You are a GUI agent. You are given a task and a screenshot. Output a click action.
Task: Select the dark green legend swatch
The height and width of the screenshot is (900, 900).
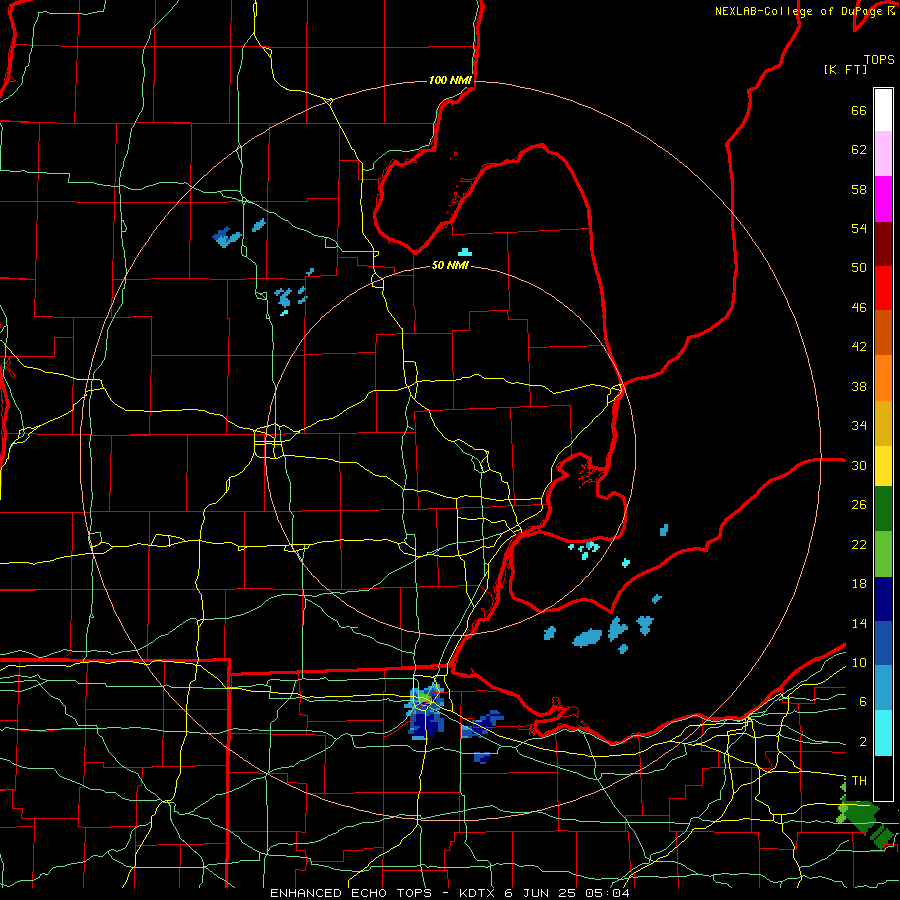tap(883, 509)
